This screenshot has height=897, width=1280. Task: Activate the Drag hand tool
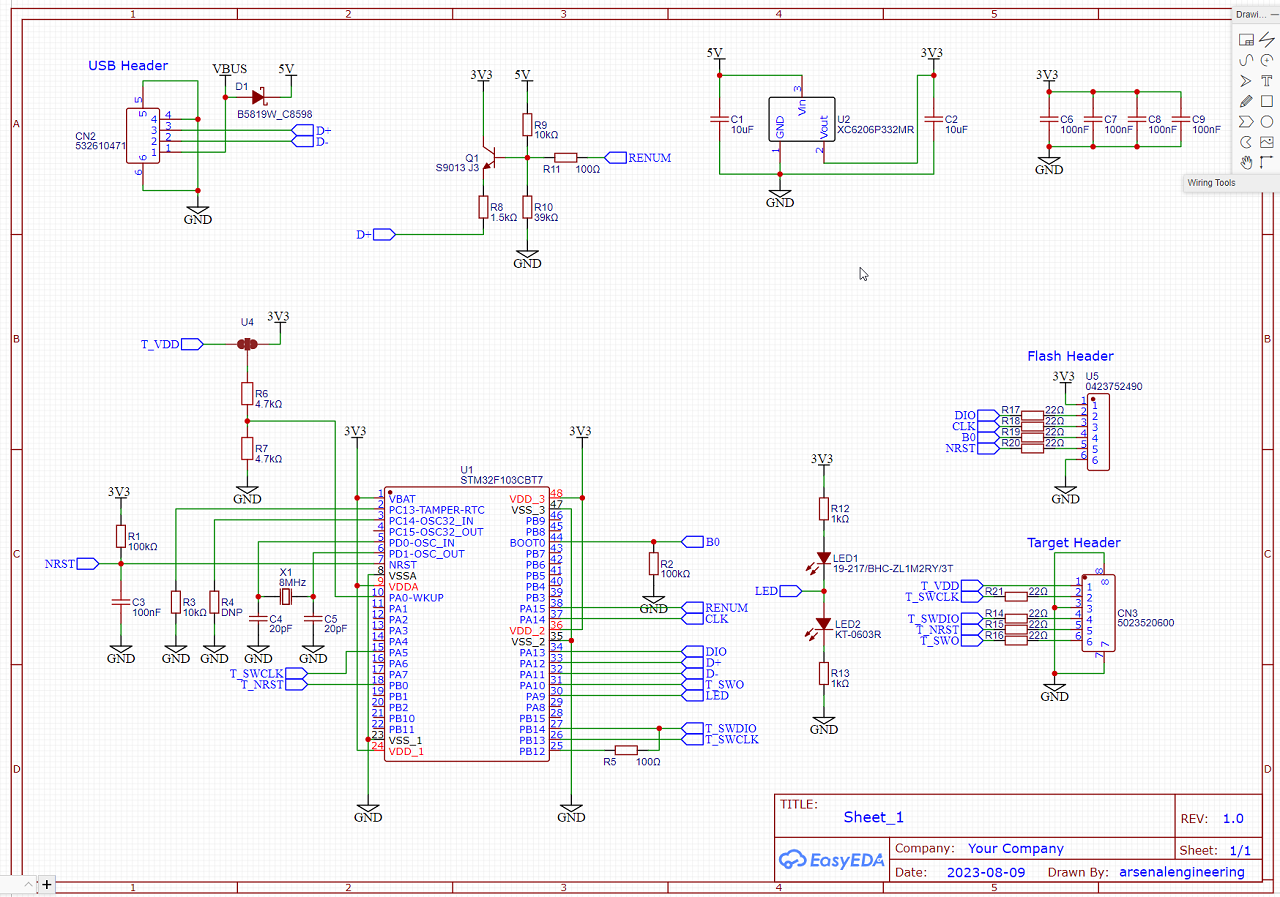[1246, 162]
